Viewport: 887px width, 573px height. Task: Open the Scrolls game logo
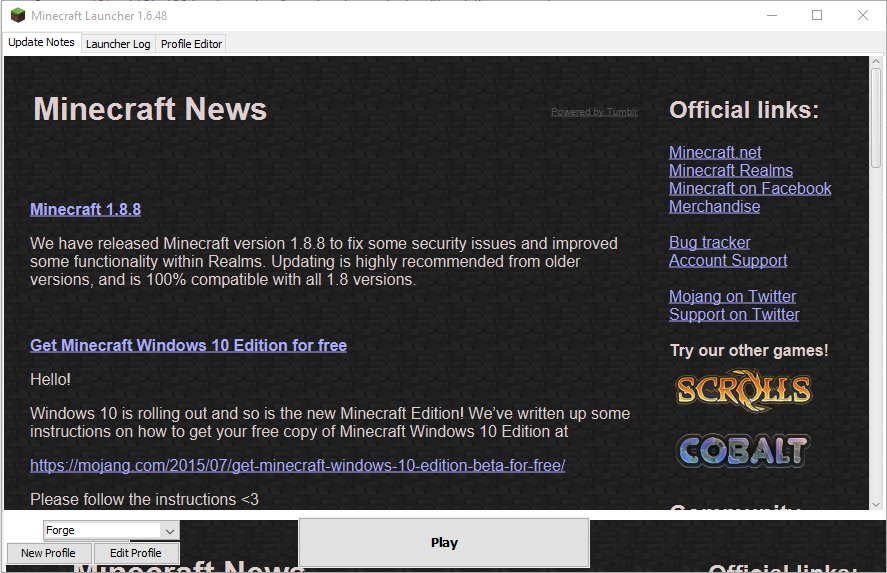coord(744,390)
